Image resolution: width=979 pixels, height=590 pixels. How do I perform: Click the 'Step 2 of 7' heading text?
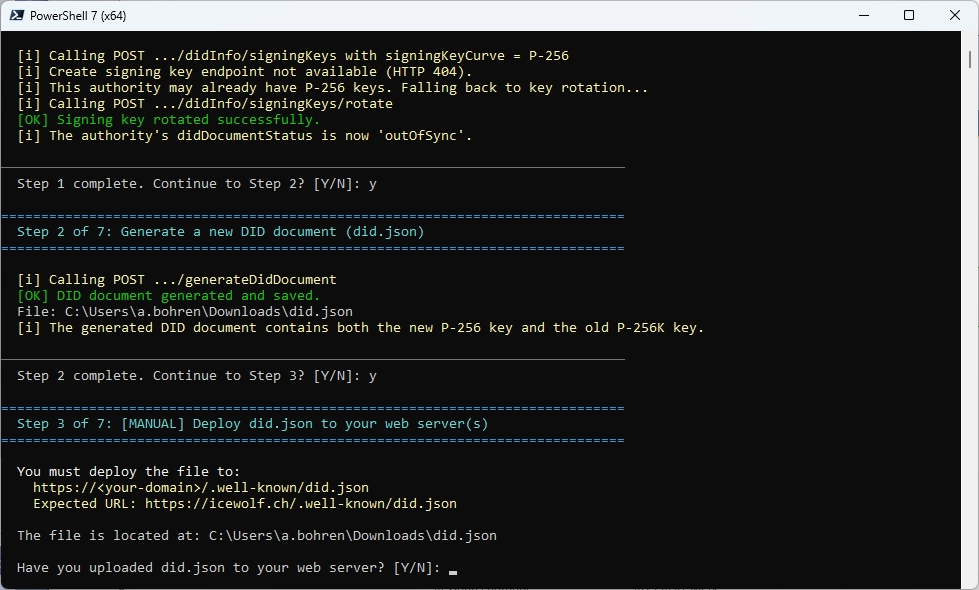click(x=220, y=232)
